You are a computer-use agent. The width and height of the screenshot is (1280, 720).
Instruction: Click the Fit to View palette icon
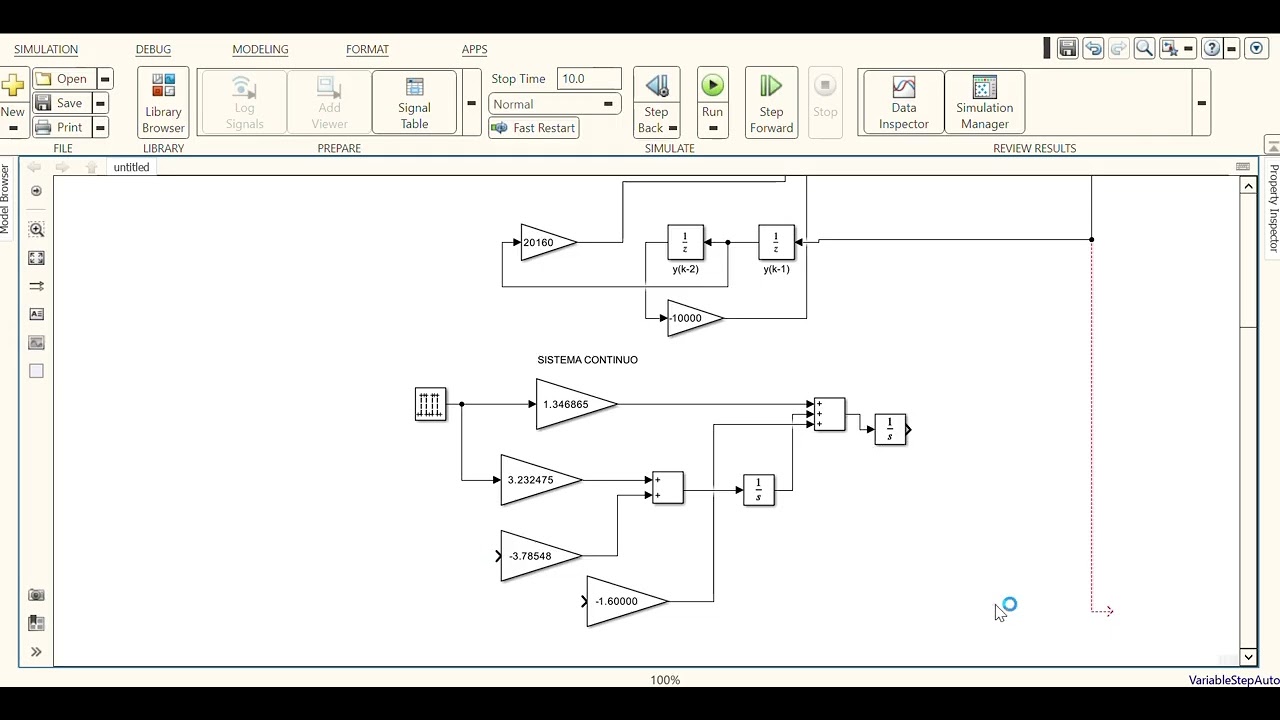(37, 258)
